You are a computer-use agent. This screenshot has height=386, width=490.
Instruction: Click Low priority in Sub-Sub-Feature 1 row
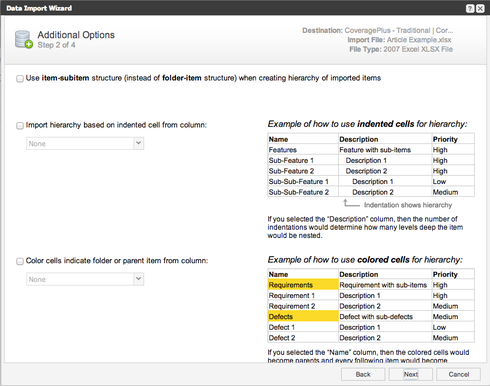pyautogui.click(x=453, y=181)
